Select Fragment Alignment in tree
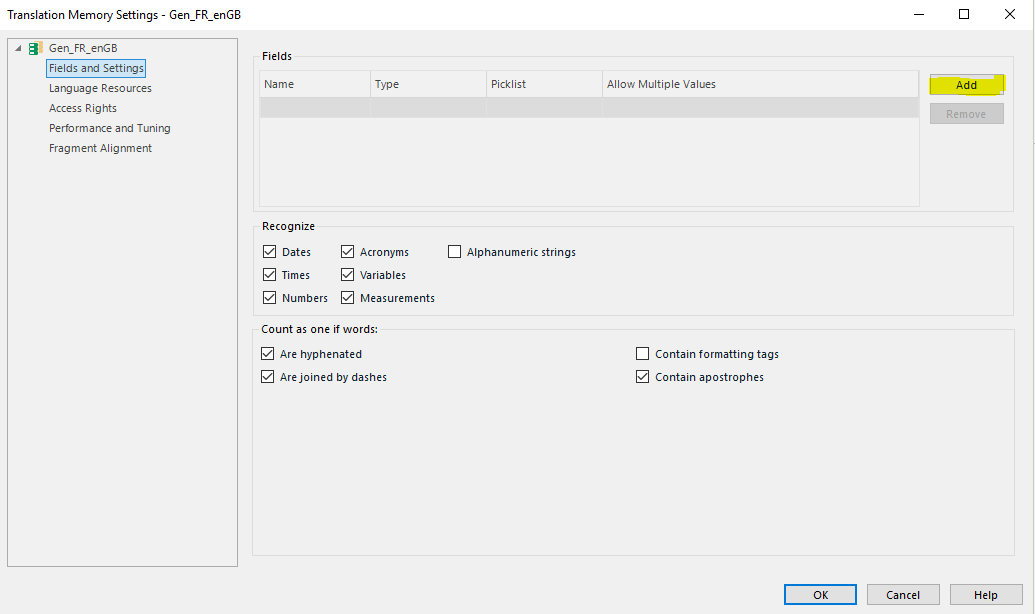The height and width of the screenshot is (614, 1035). click(x=100, y=148)
